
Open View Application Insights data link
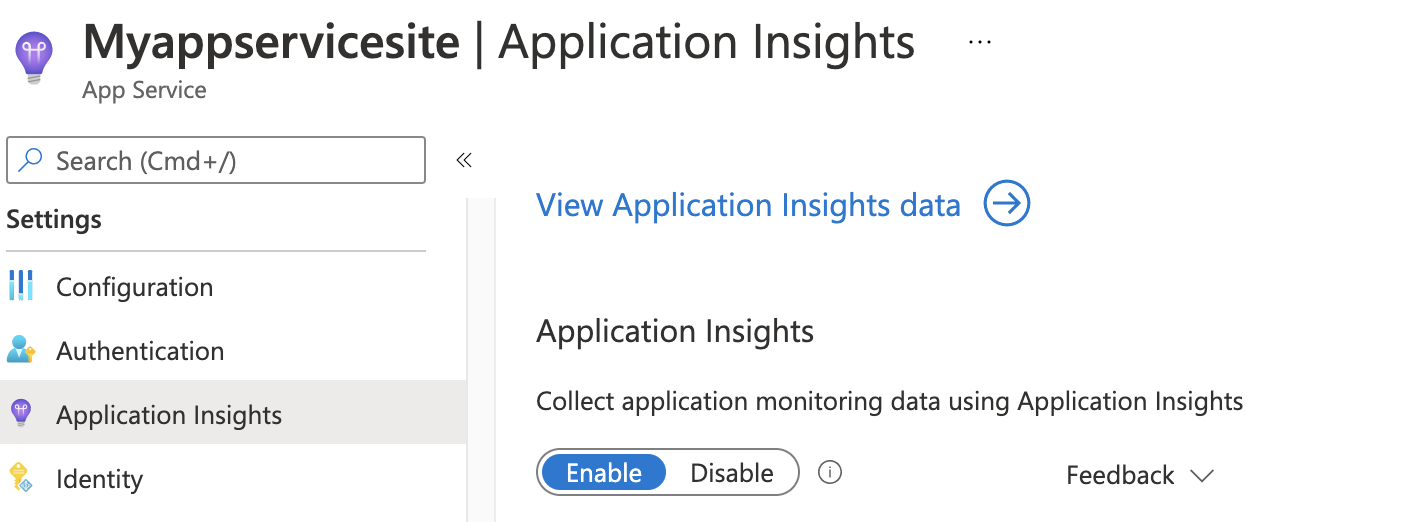tap(748, 205)
